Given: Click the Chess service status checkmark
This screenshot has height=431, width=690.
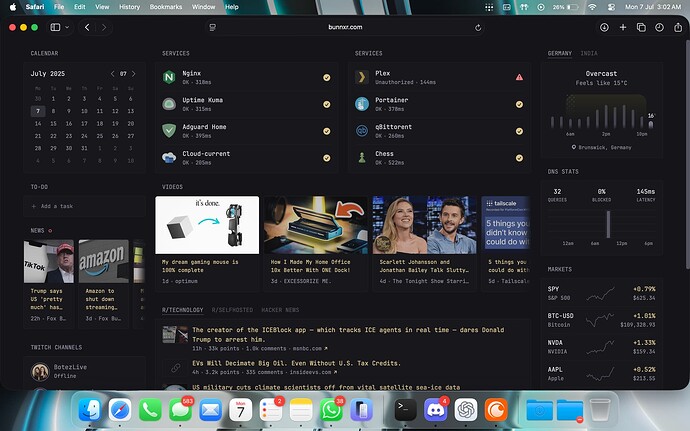Looking at the screenshot, I should pyautogui.click(x=519, y=157).
